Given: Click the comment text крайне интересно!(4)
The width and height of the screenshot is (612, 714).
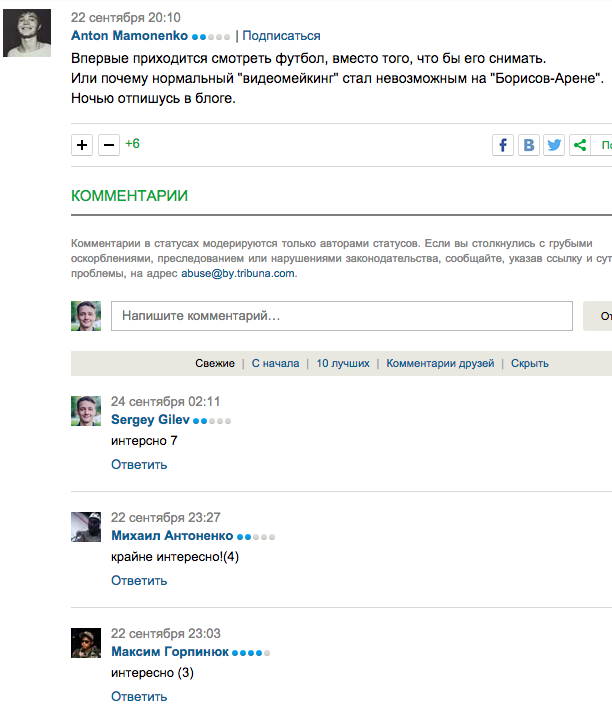Looking at the screenshot, I should coord(175,557).
